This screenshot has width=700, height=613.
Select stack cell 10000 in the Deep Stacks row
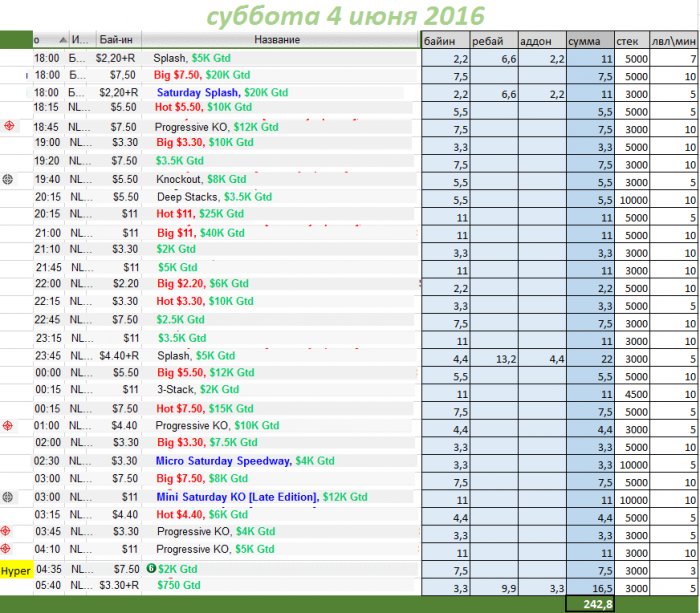[x=632, y=200]
